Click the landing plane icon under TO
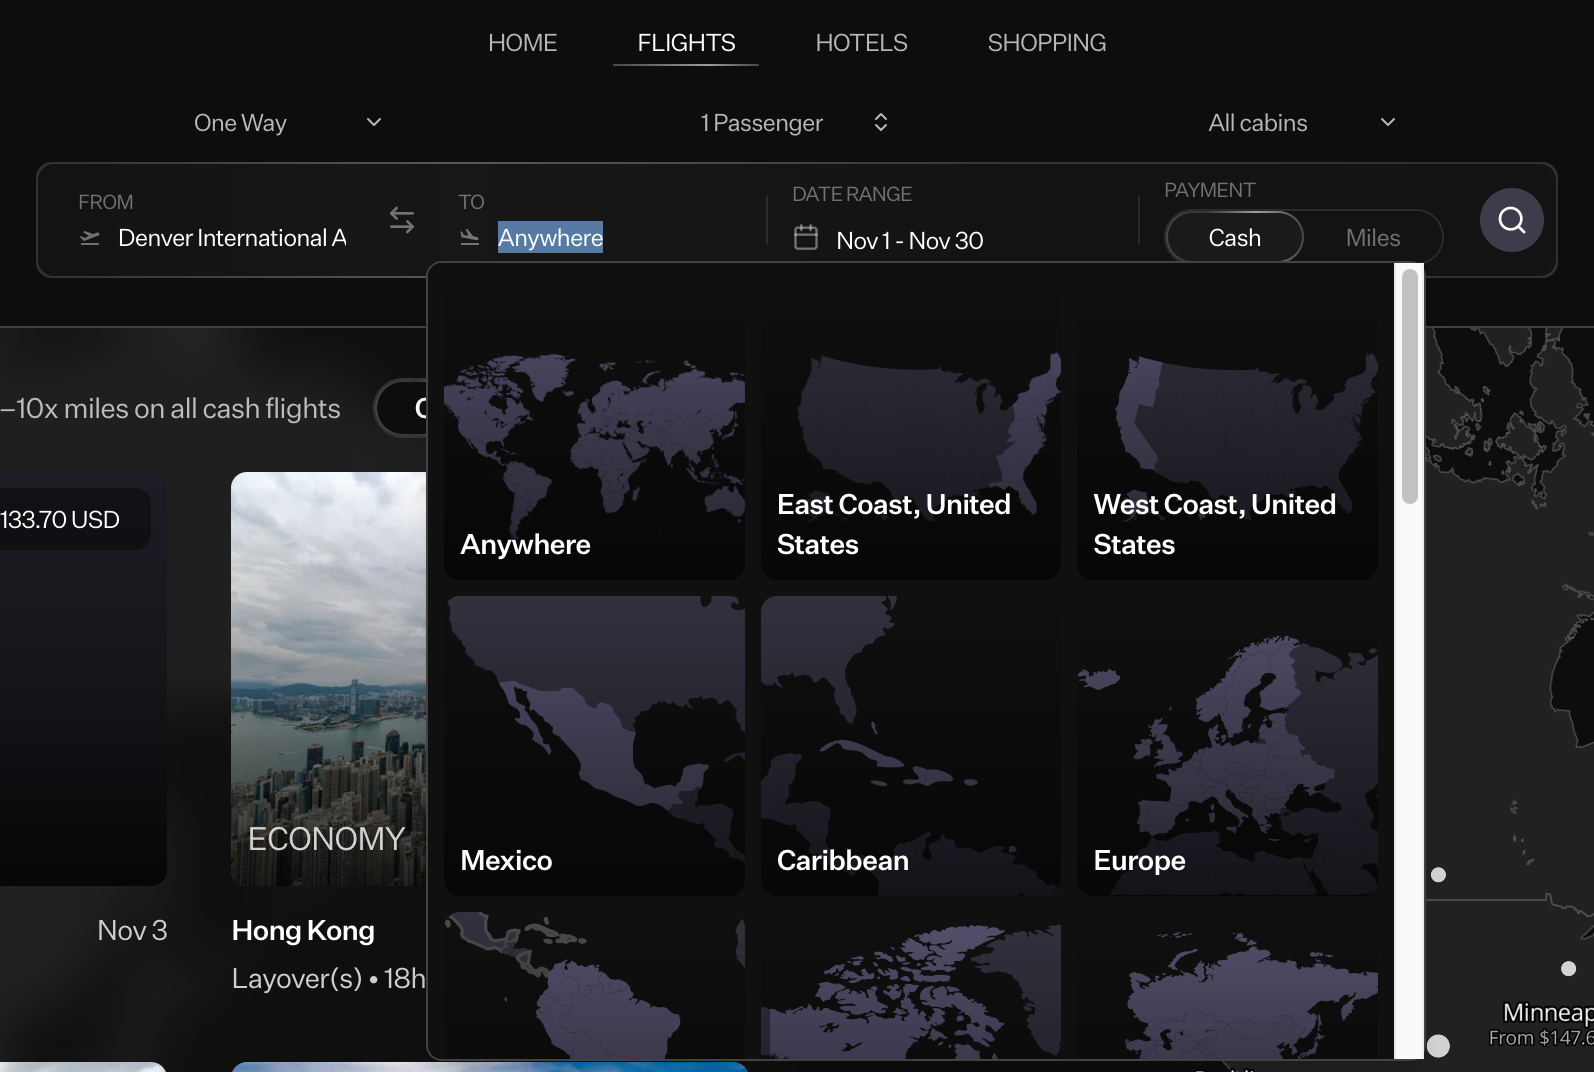The image size is (1594, 1072). coord(469,238)
